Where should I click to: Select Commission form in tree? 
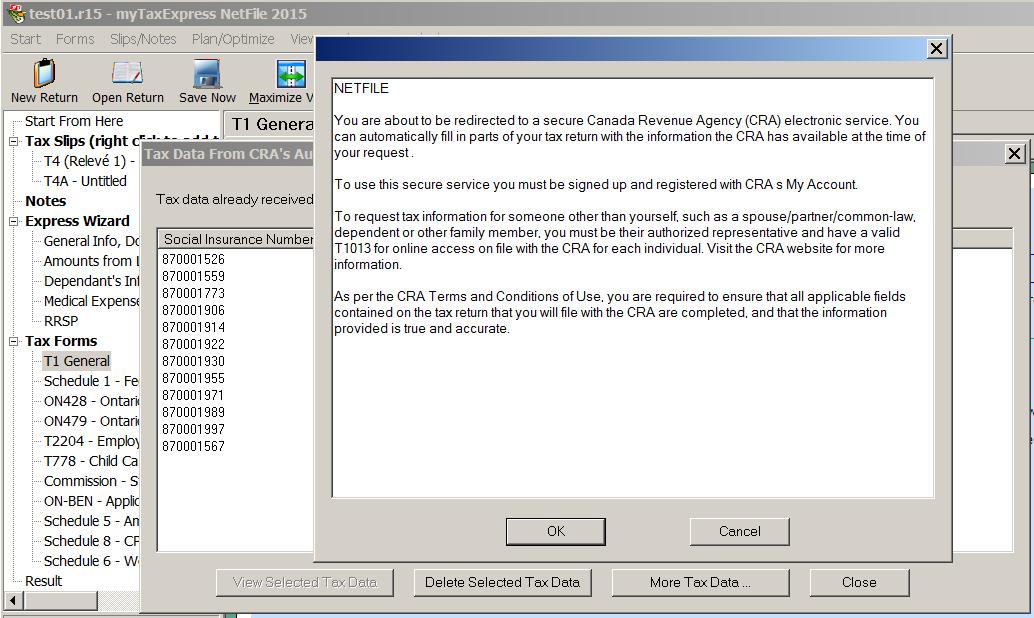tap(91, 481)
